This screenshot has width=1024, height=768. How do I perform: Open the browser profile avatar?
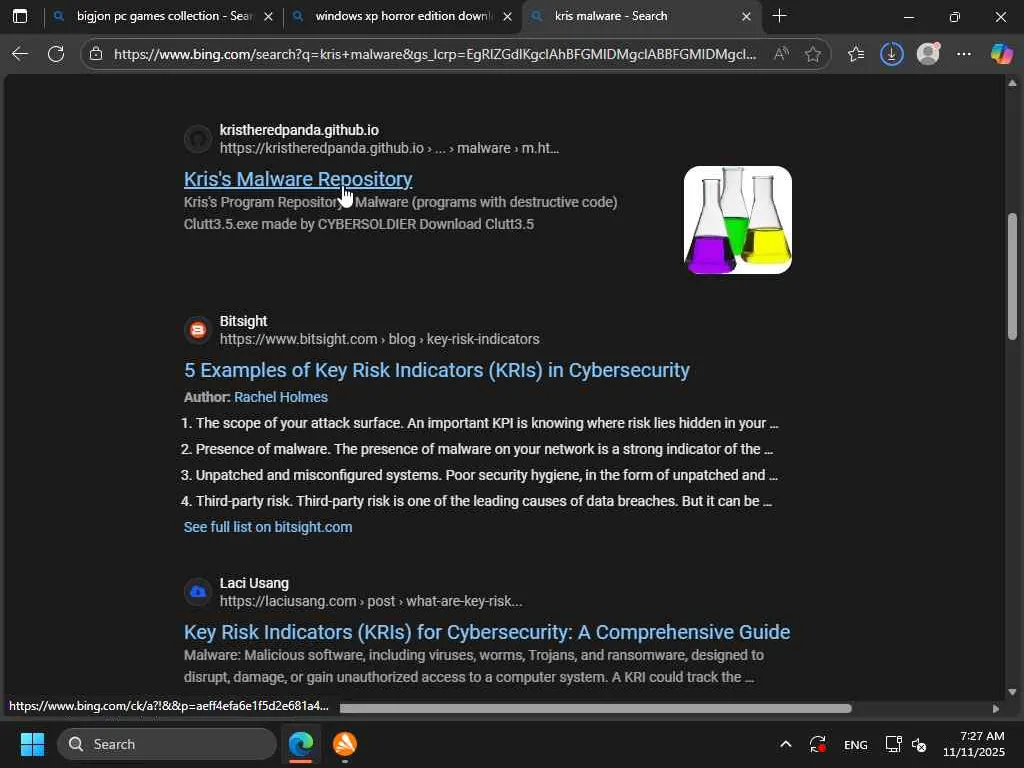click(928, 54)
